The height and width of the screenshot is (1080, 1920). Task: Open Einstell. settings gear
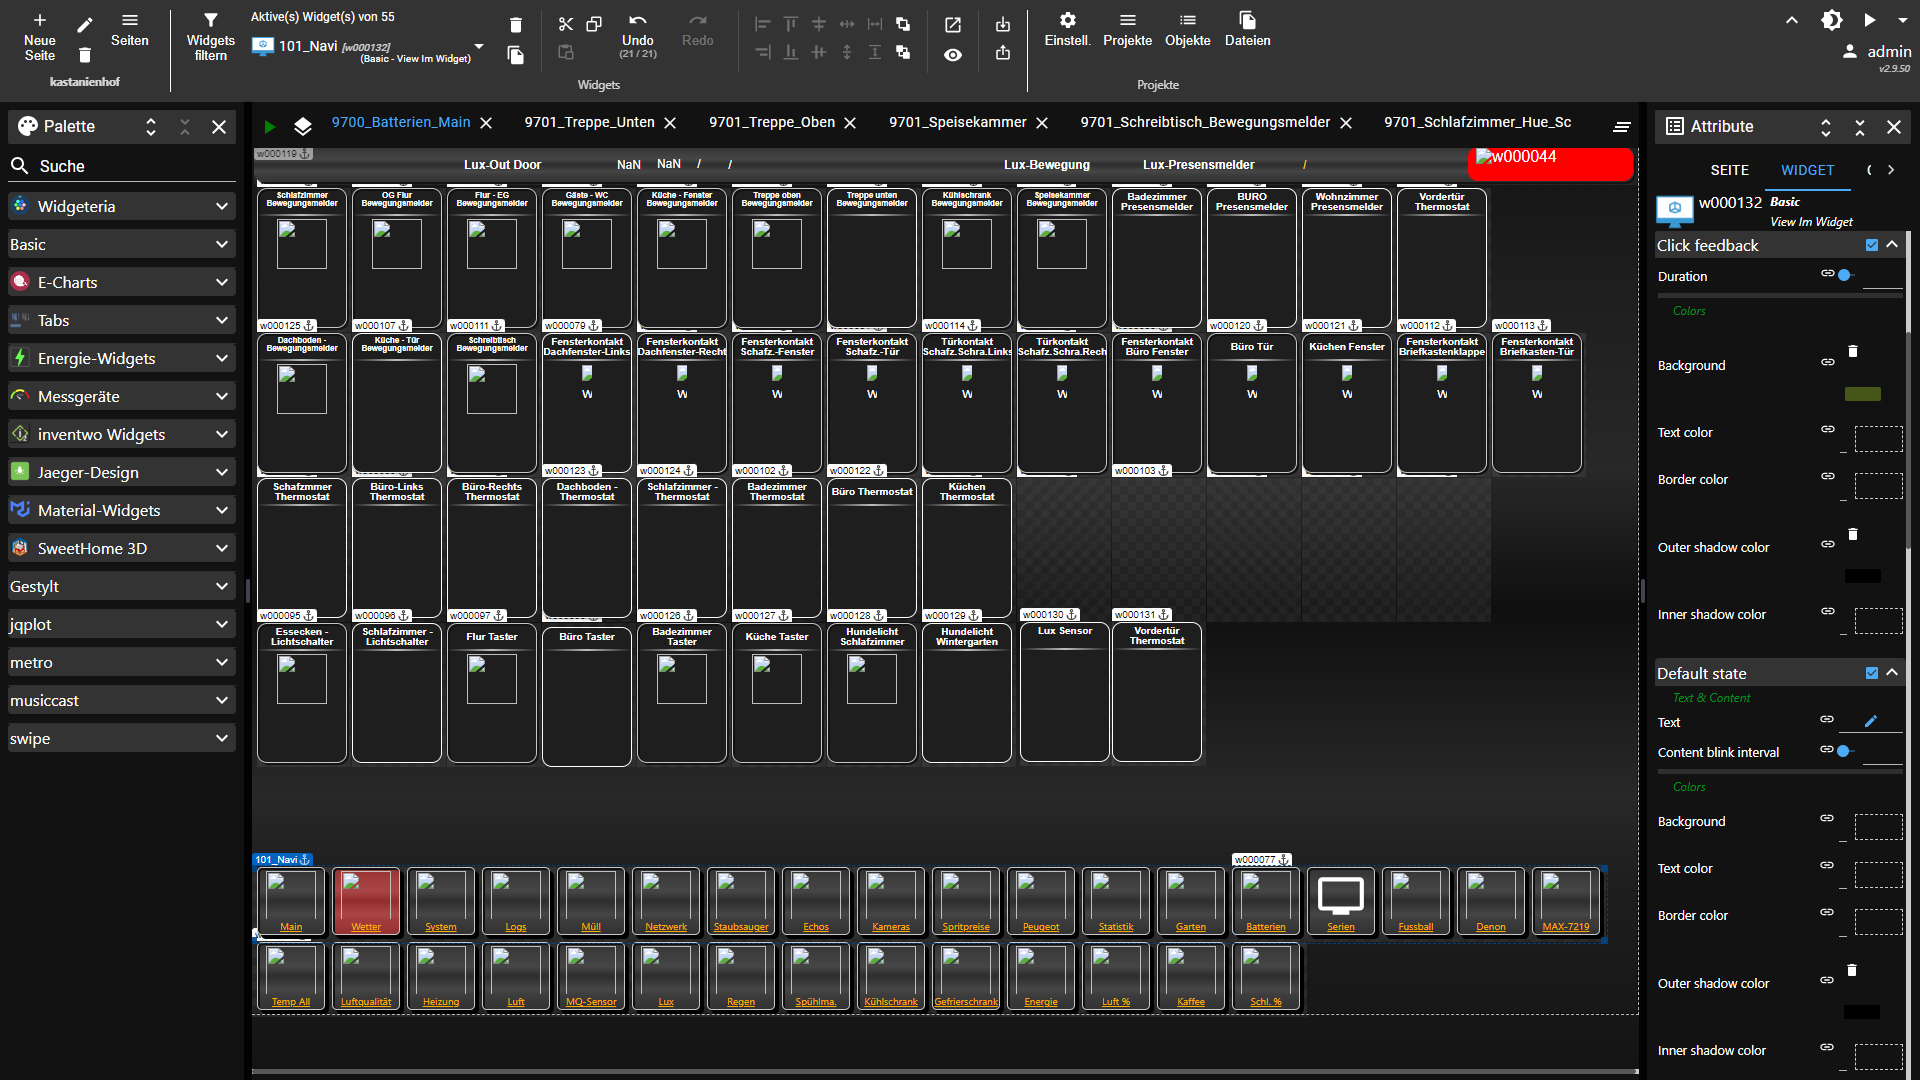[x=1067, y=29]
